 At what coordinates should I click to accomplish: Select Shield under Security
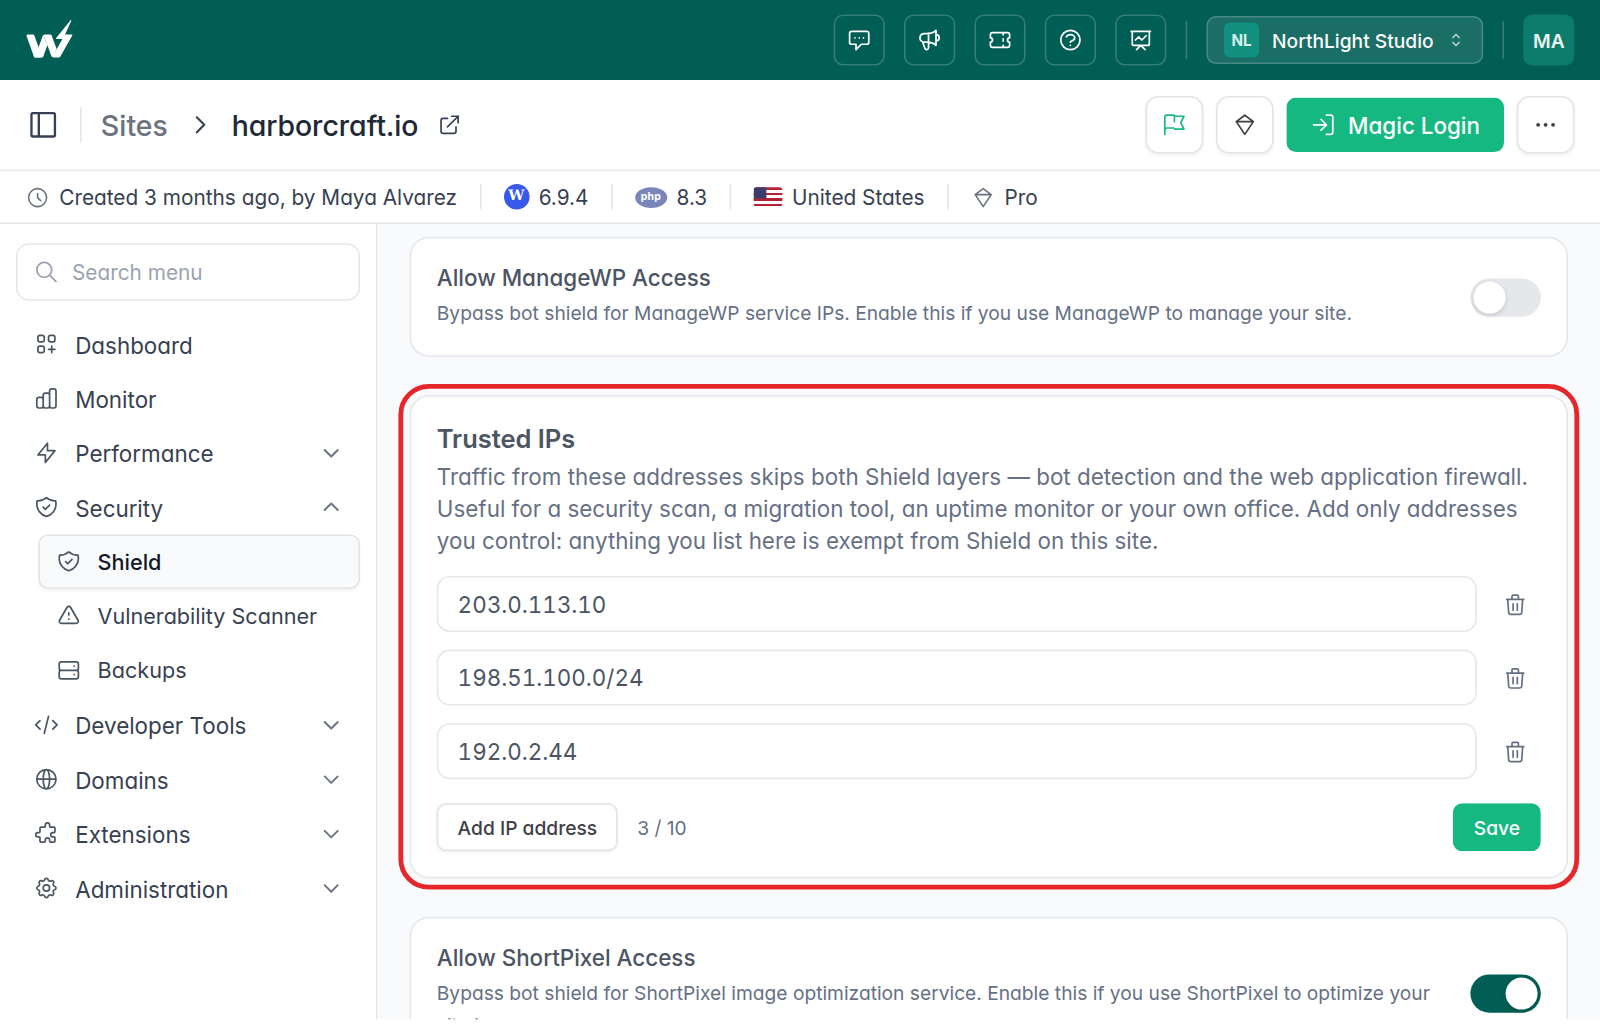pyautogui.click(x=199, y=562)
